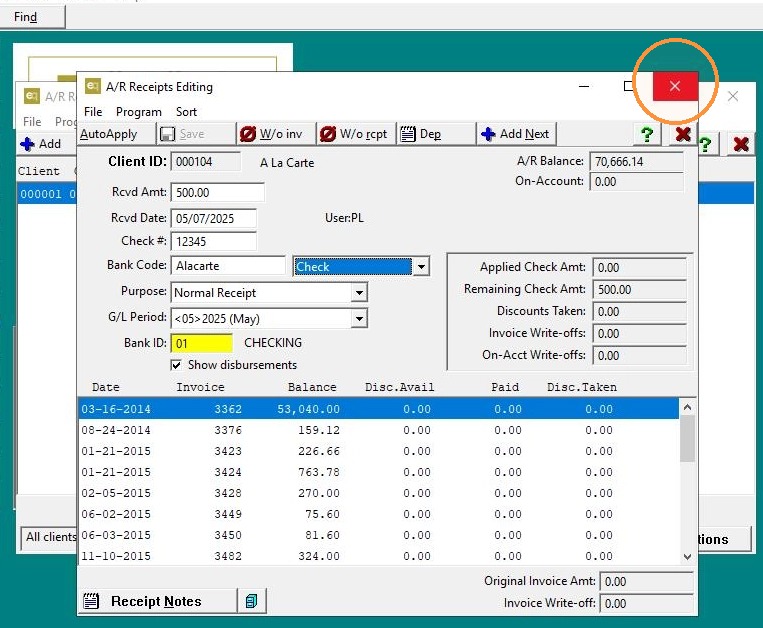Expand the Purpose Normal Receipt dropdown
The image size is (763, 628).
click(359, 293)
